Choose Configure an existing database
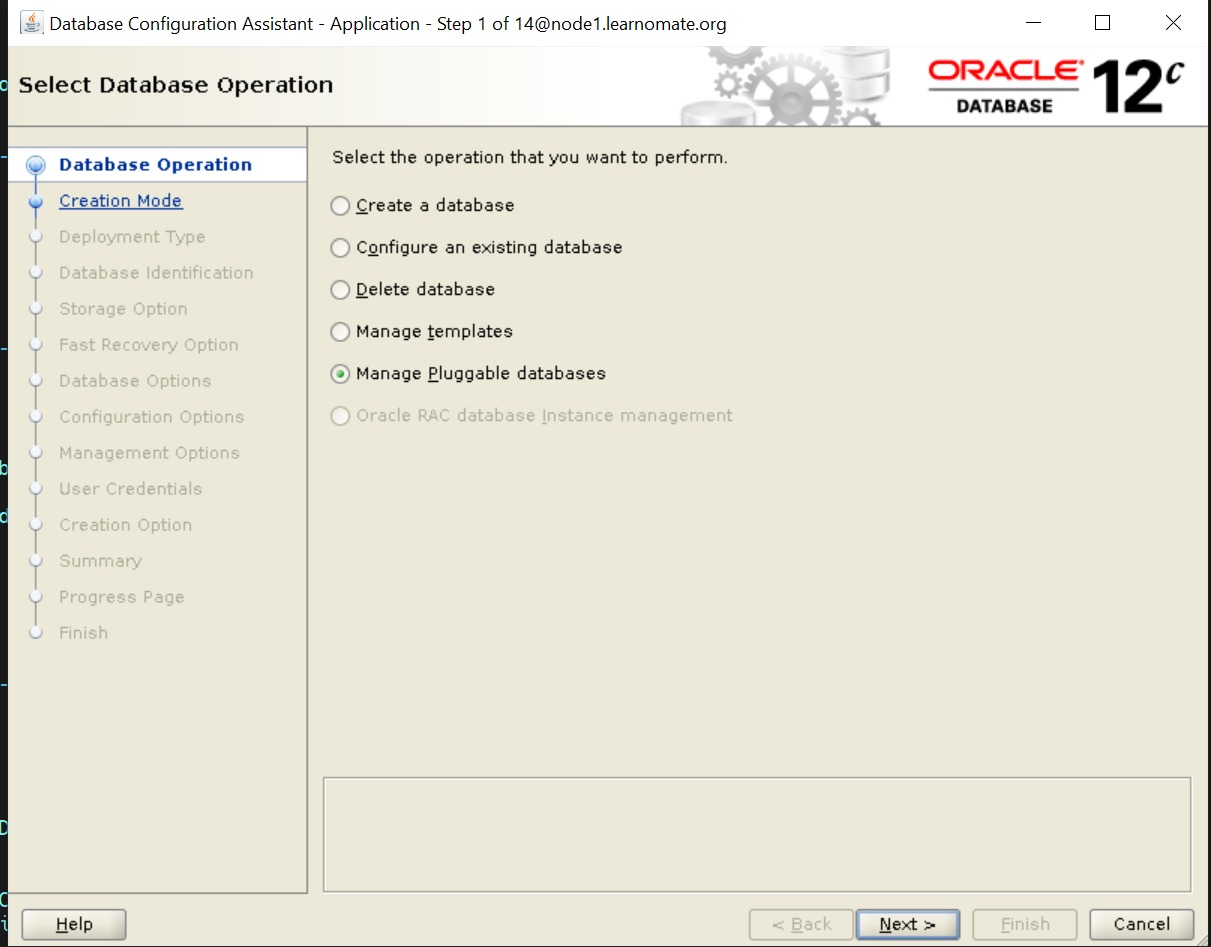Viewport: 1211px width, 947px height. tap(340, 248)
